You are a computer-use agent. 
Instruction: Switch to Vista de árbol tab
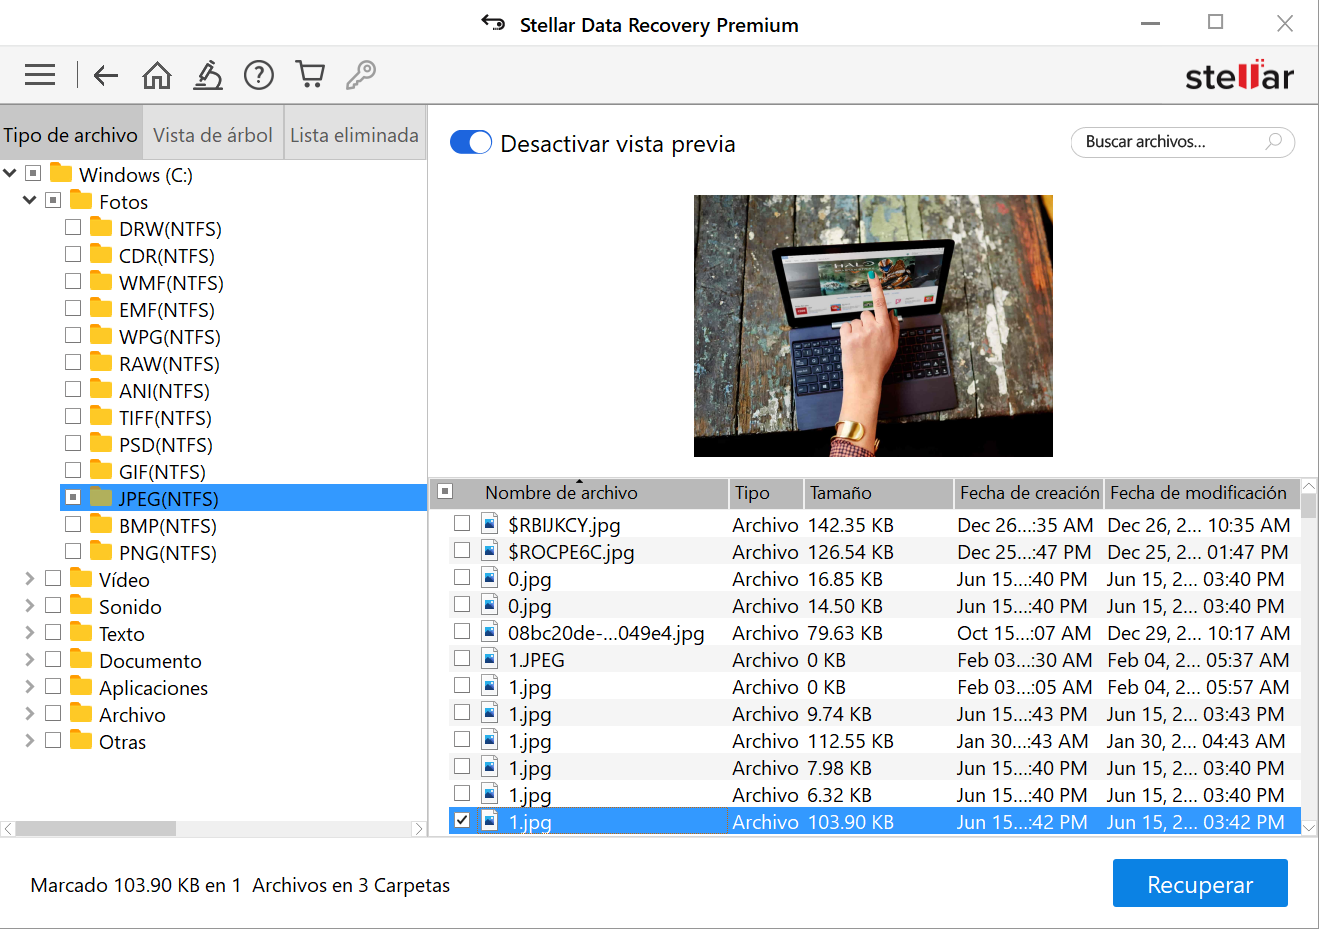(x=213, y=135)
